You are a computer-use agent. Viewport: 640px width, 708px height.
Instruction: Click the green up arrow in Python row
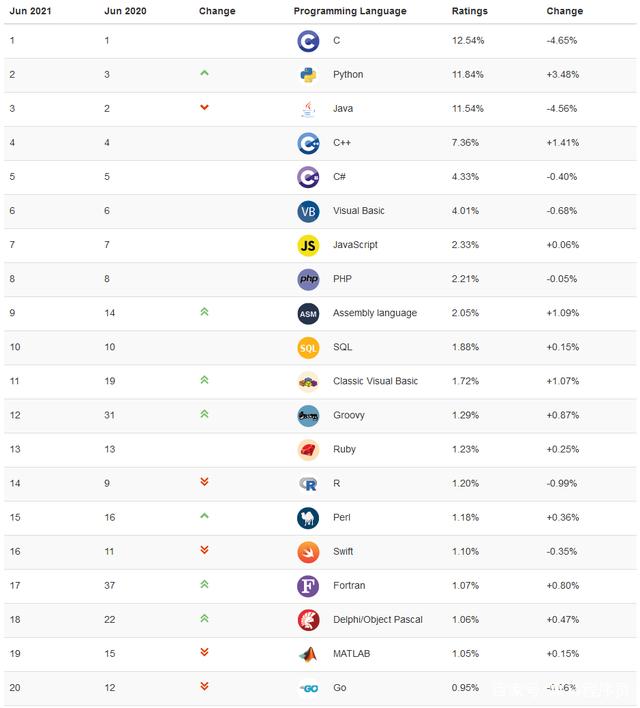[x=204, y=73]
